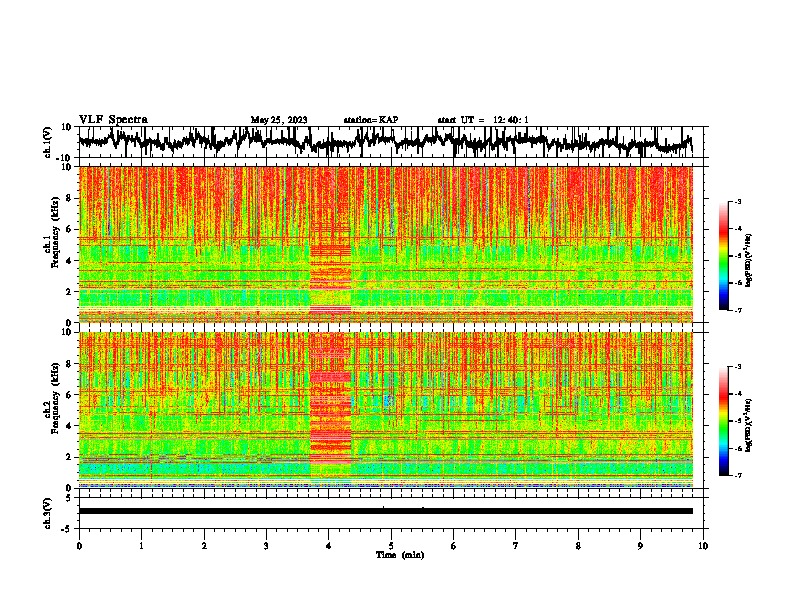792x612 pixels.
Task: Click the time axis tick label "5"
Action: tap(391, 546)
